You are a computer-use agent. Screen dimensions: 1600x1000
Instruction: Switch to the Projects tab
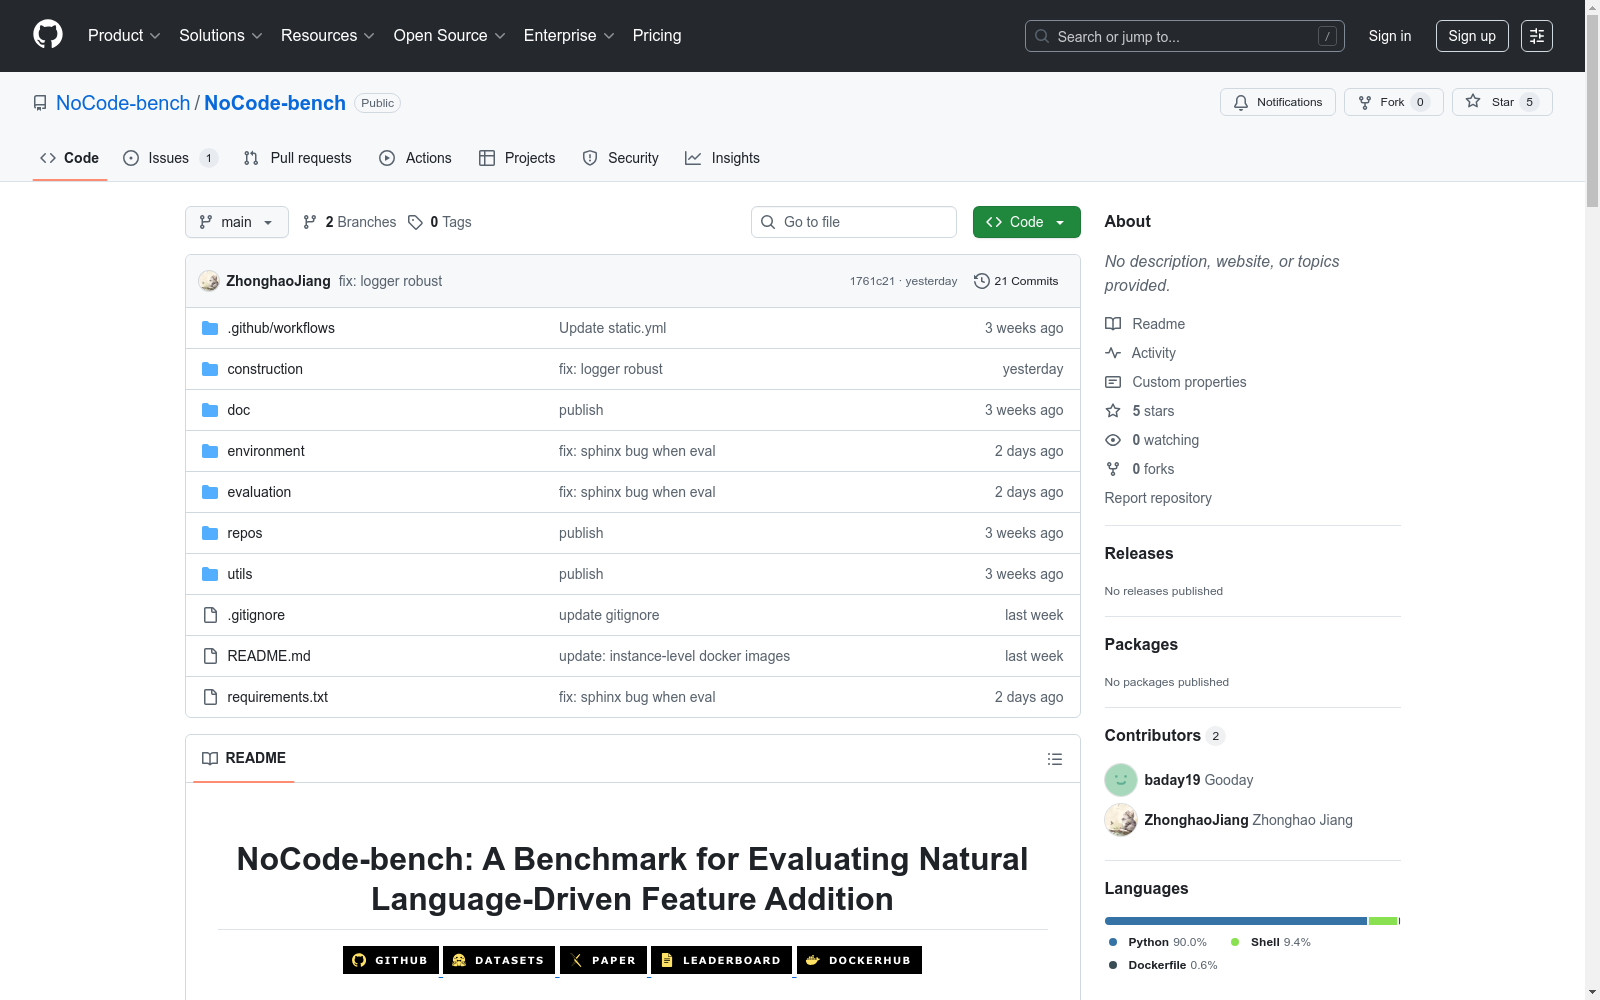coord(517,158)
